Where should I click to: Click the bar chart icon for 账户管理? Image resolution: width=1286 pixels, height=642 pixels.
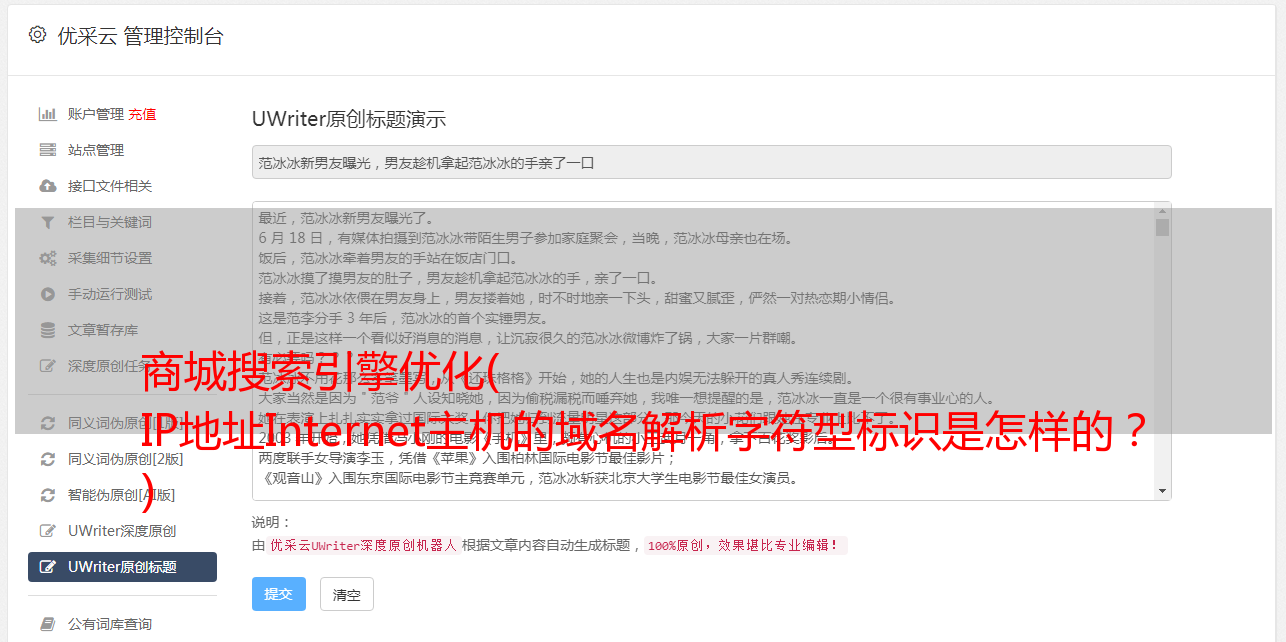[x=47, y=114]
